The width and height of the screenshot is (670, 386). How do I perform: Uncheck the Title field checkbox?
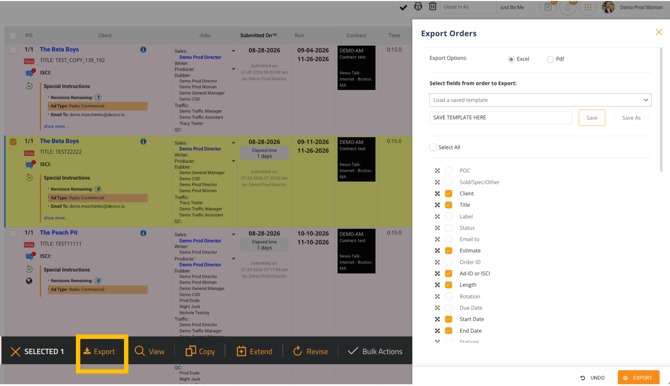click(448, 205)
